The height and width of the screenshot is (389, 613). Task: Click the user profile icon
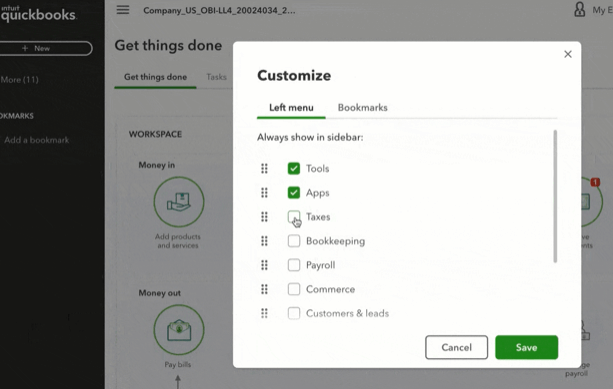579,9
